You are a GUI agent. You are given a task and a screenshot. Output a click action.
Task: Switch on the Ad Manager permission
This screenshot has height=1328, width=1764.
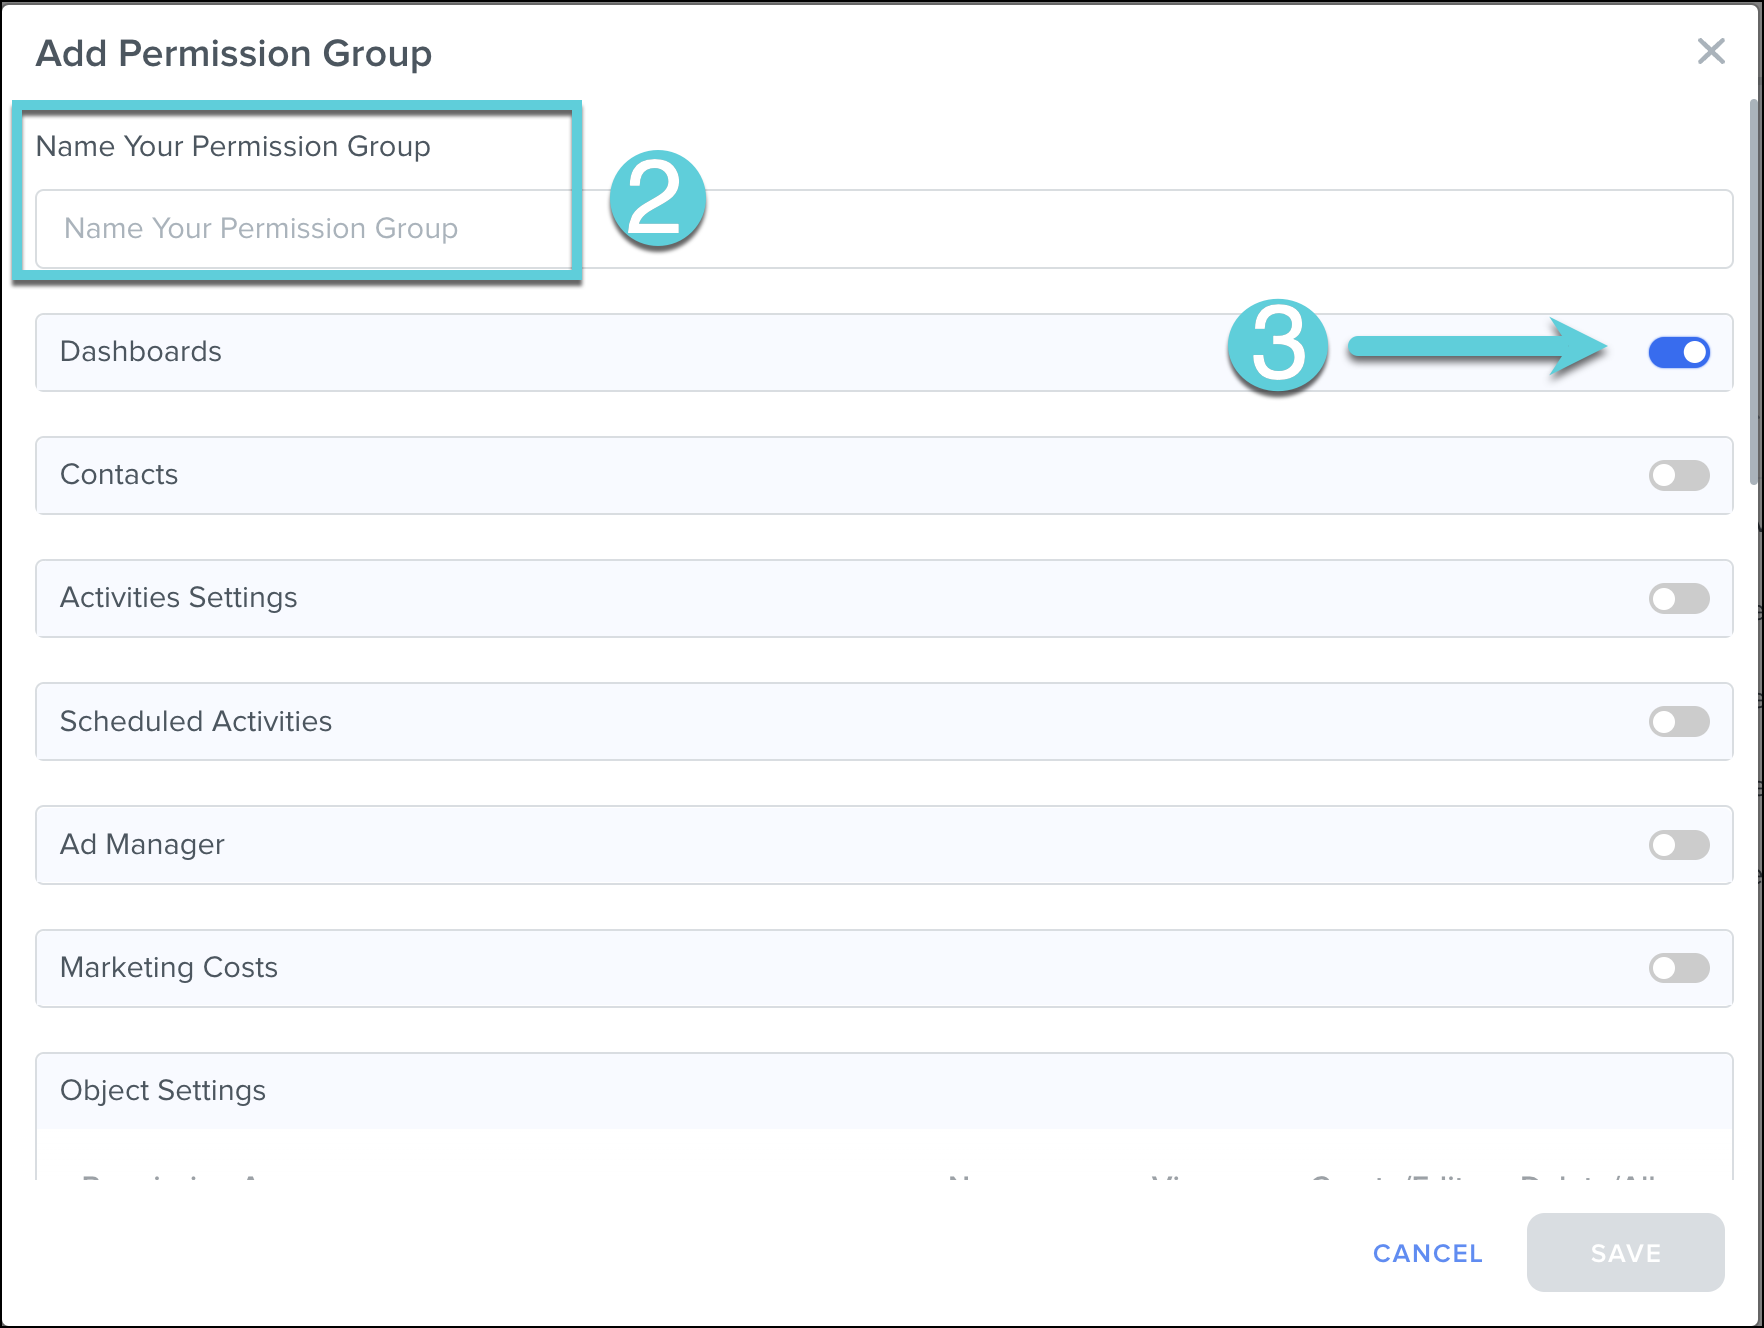point(1678,844)
